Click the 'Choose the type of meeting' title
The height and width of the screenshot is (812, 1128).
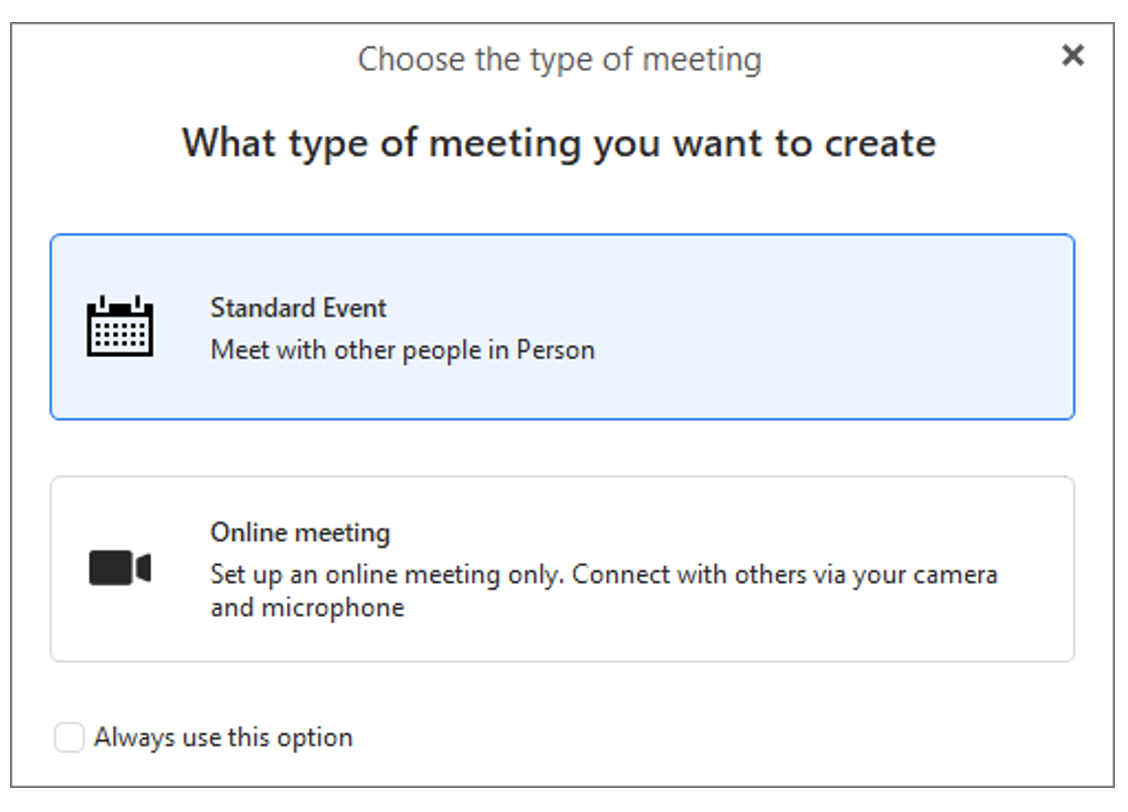[560, 60]
